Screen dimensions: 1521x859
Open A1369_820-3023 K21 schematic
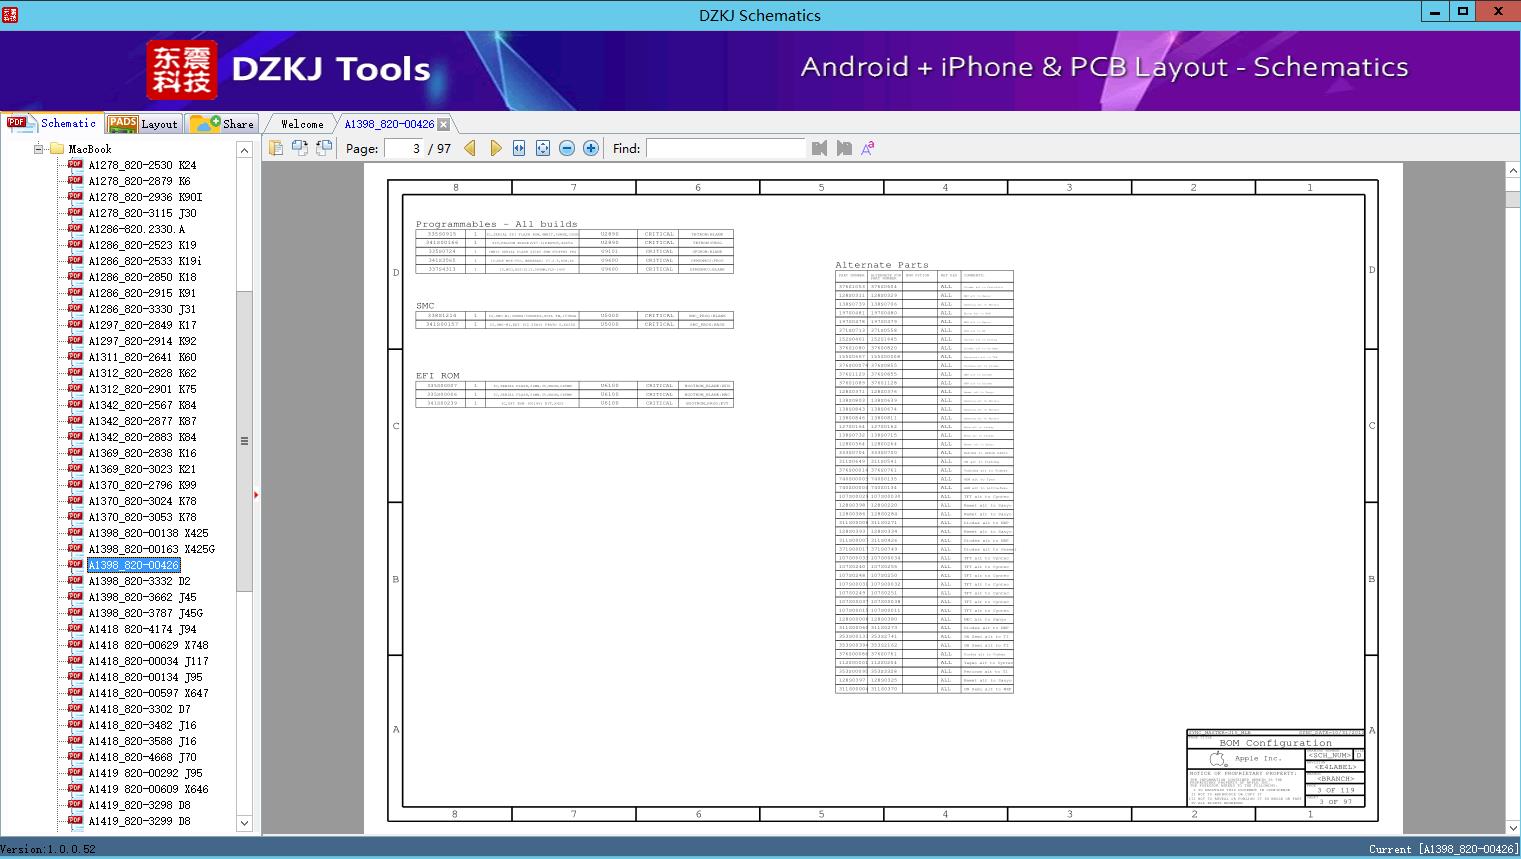coord(142,469)
